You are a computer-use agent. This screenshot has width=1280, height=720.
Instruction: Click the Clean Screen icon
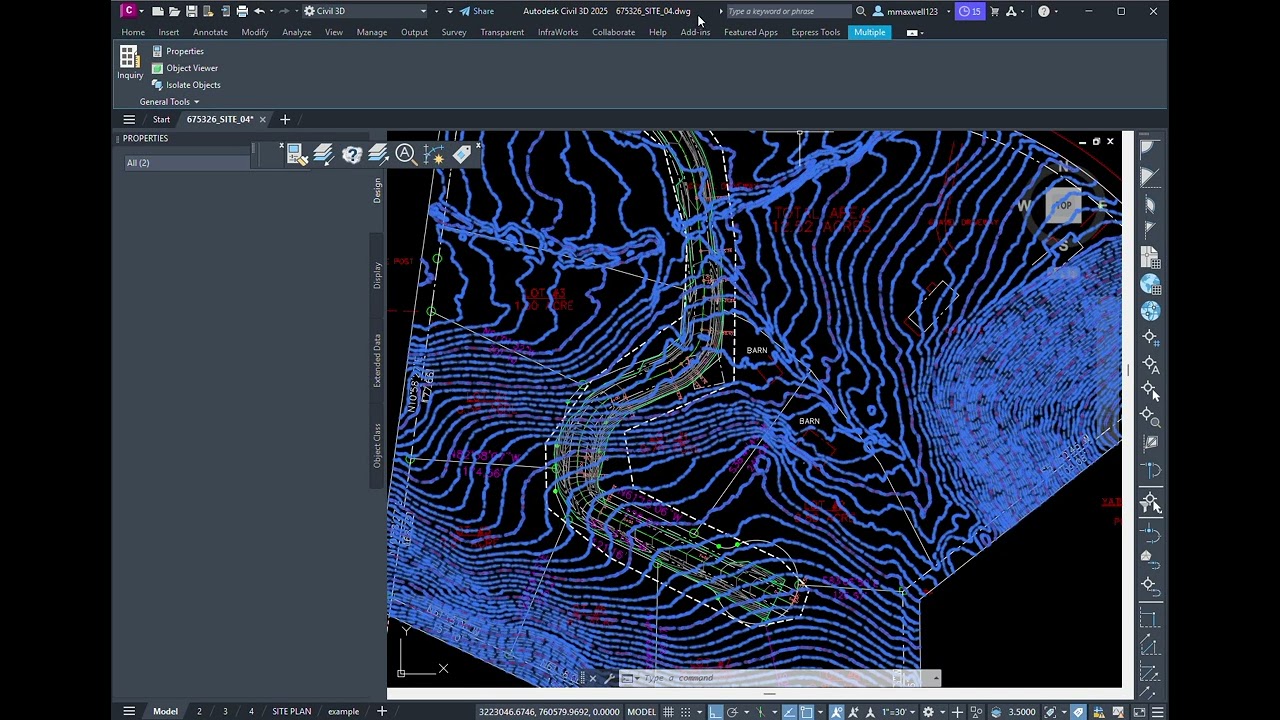click(x=1139, y=712)
